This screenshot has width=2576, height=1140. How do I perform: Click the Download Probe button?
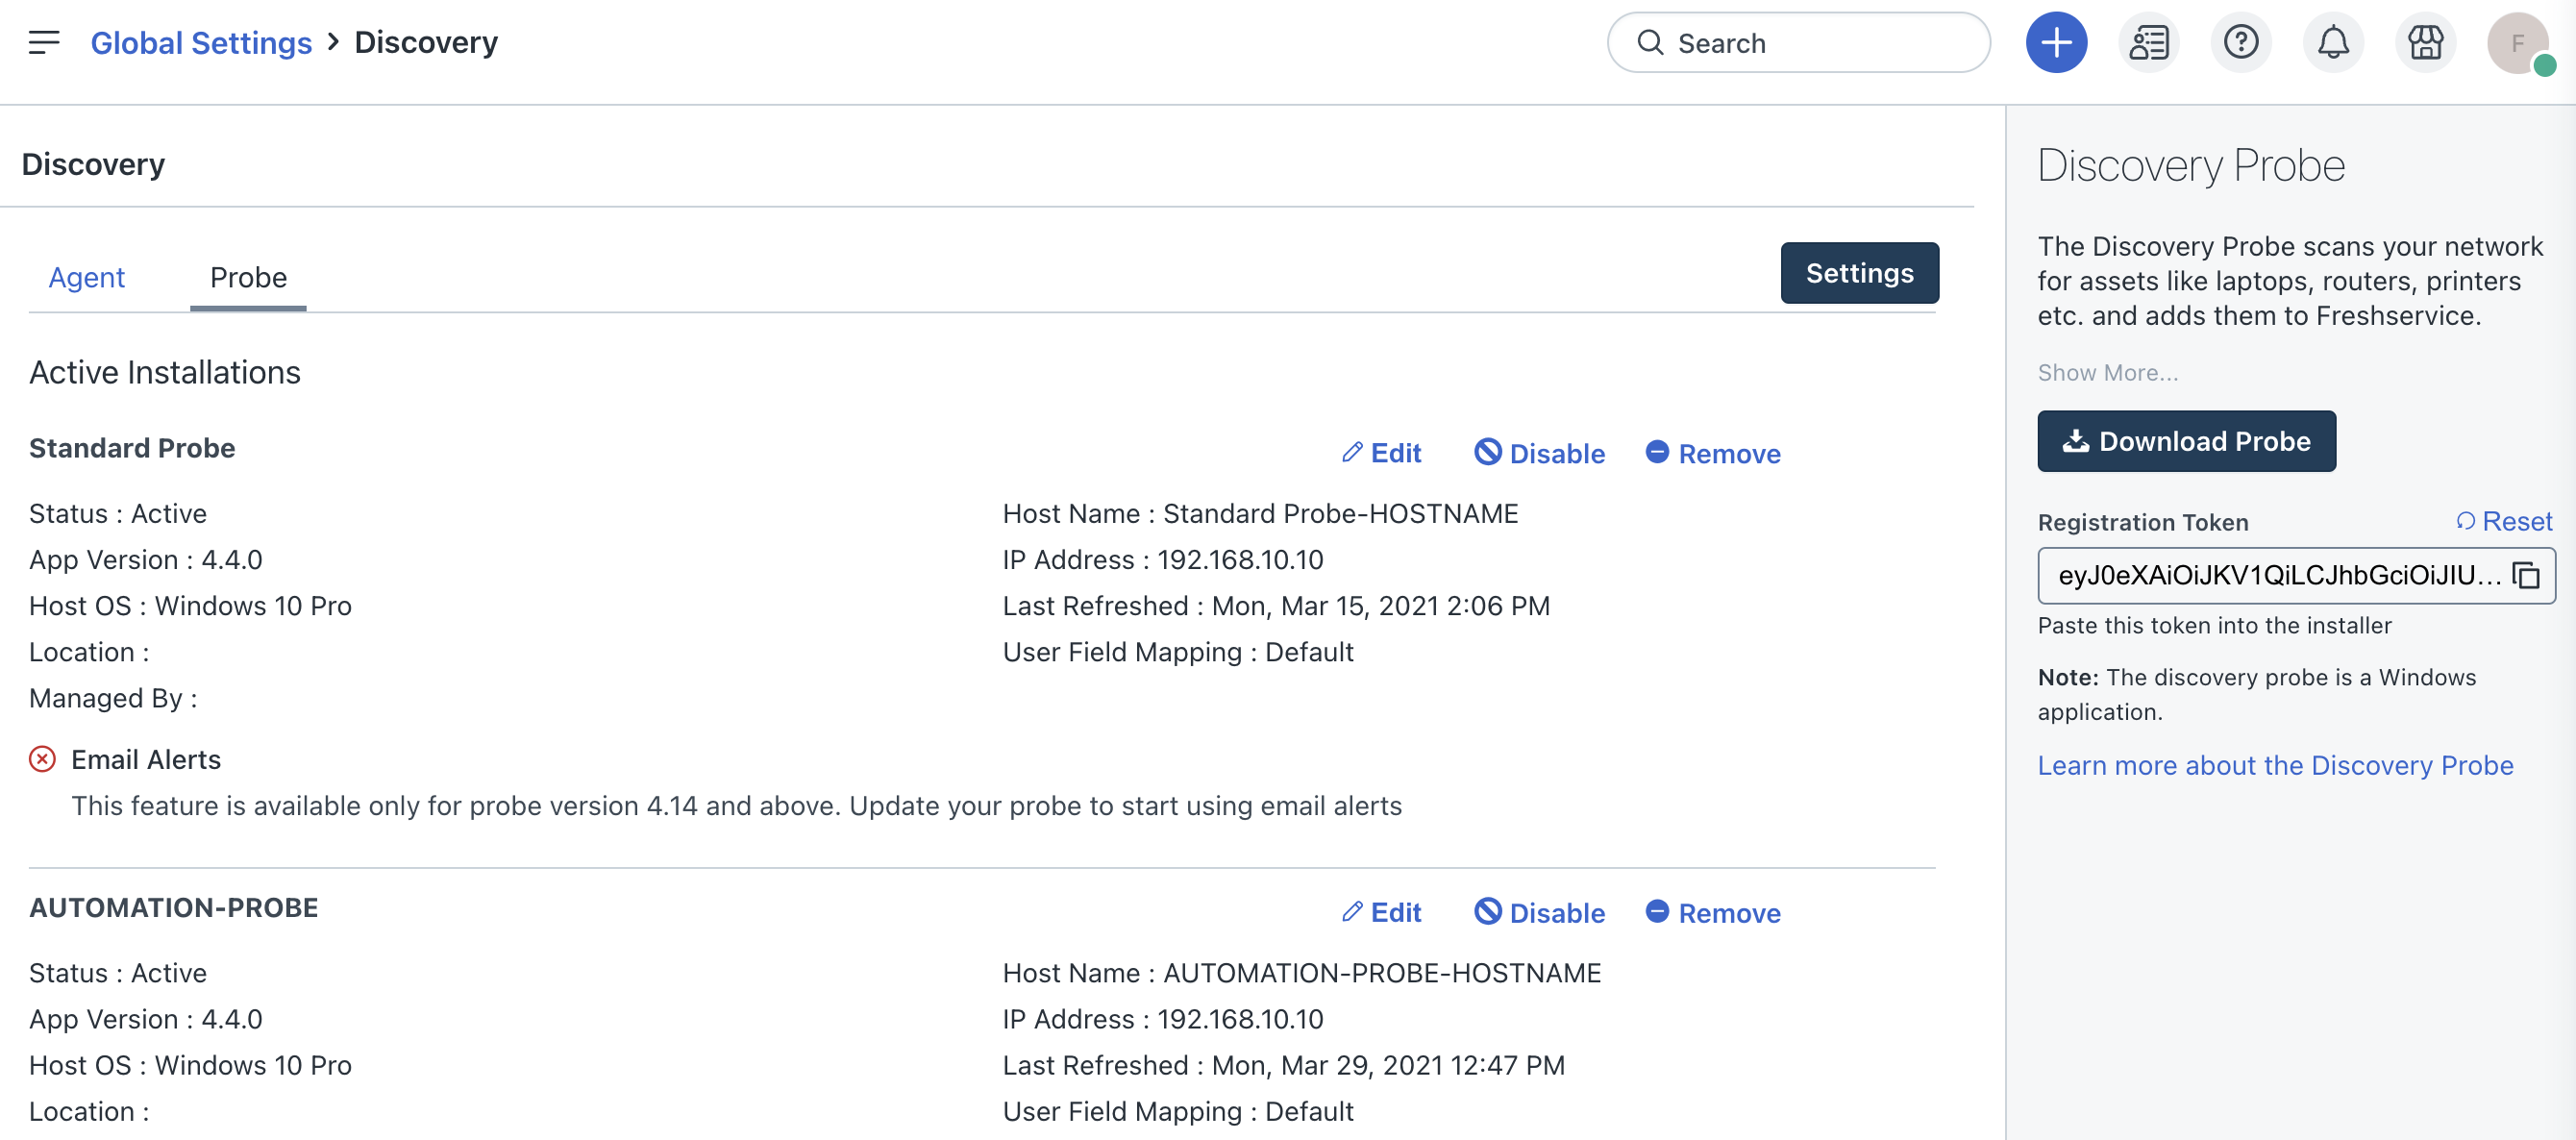pyautogui.click(x=2186, y=441)
